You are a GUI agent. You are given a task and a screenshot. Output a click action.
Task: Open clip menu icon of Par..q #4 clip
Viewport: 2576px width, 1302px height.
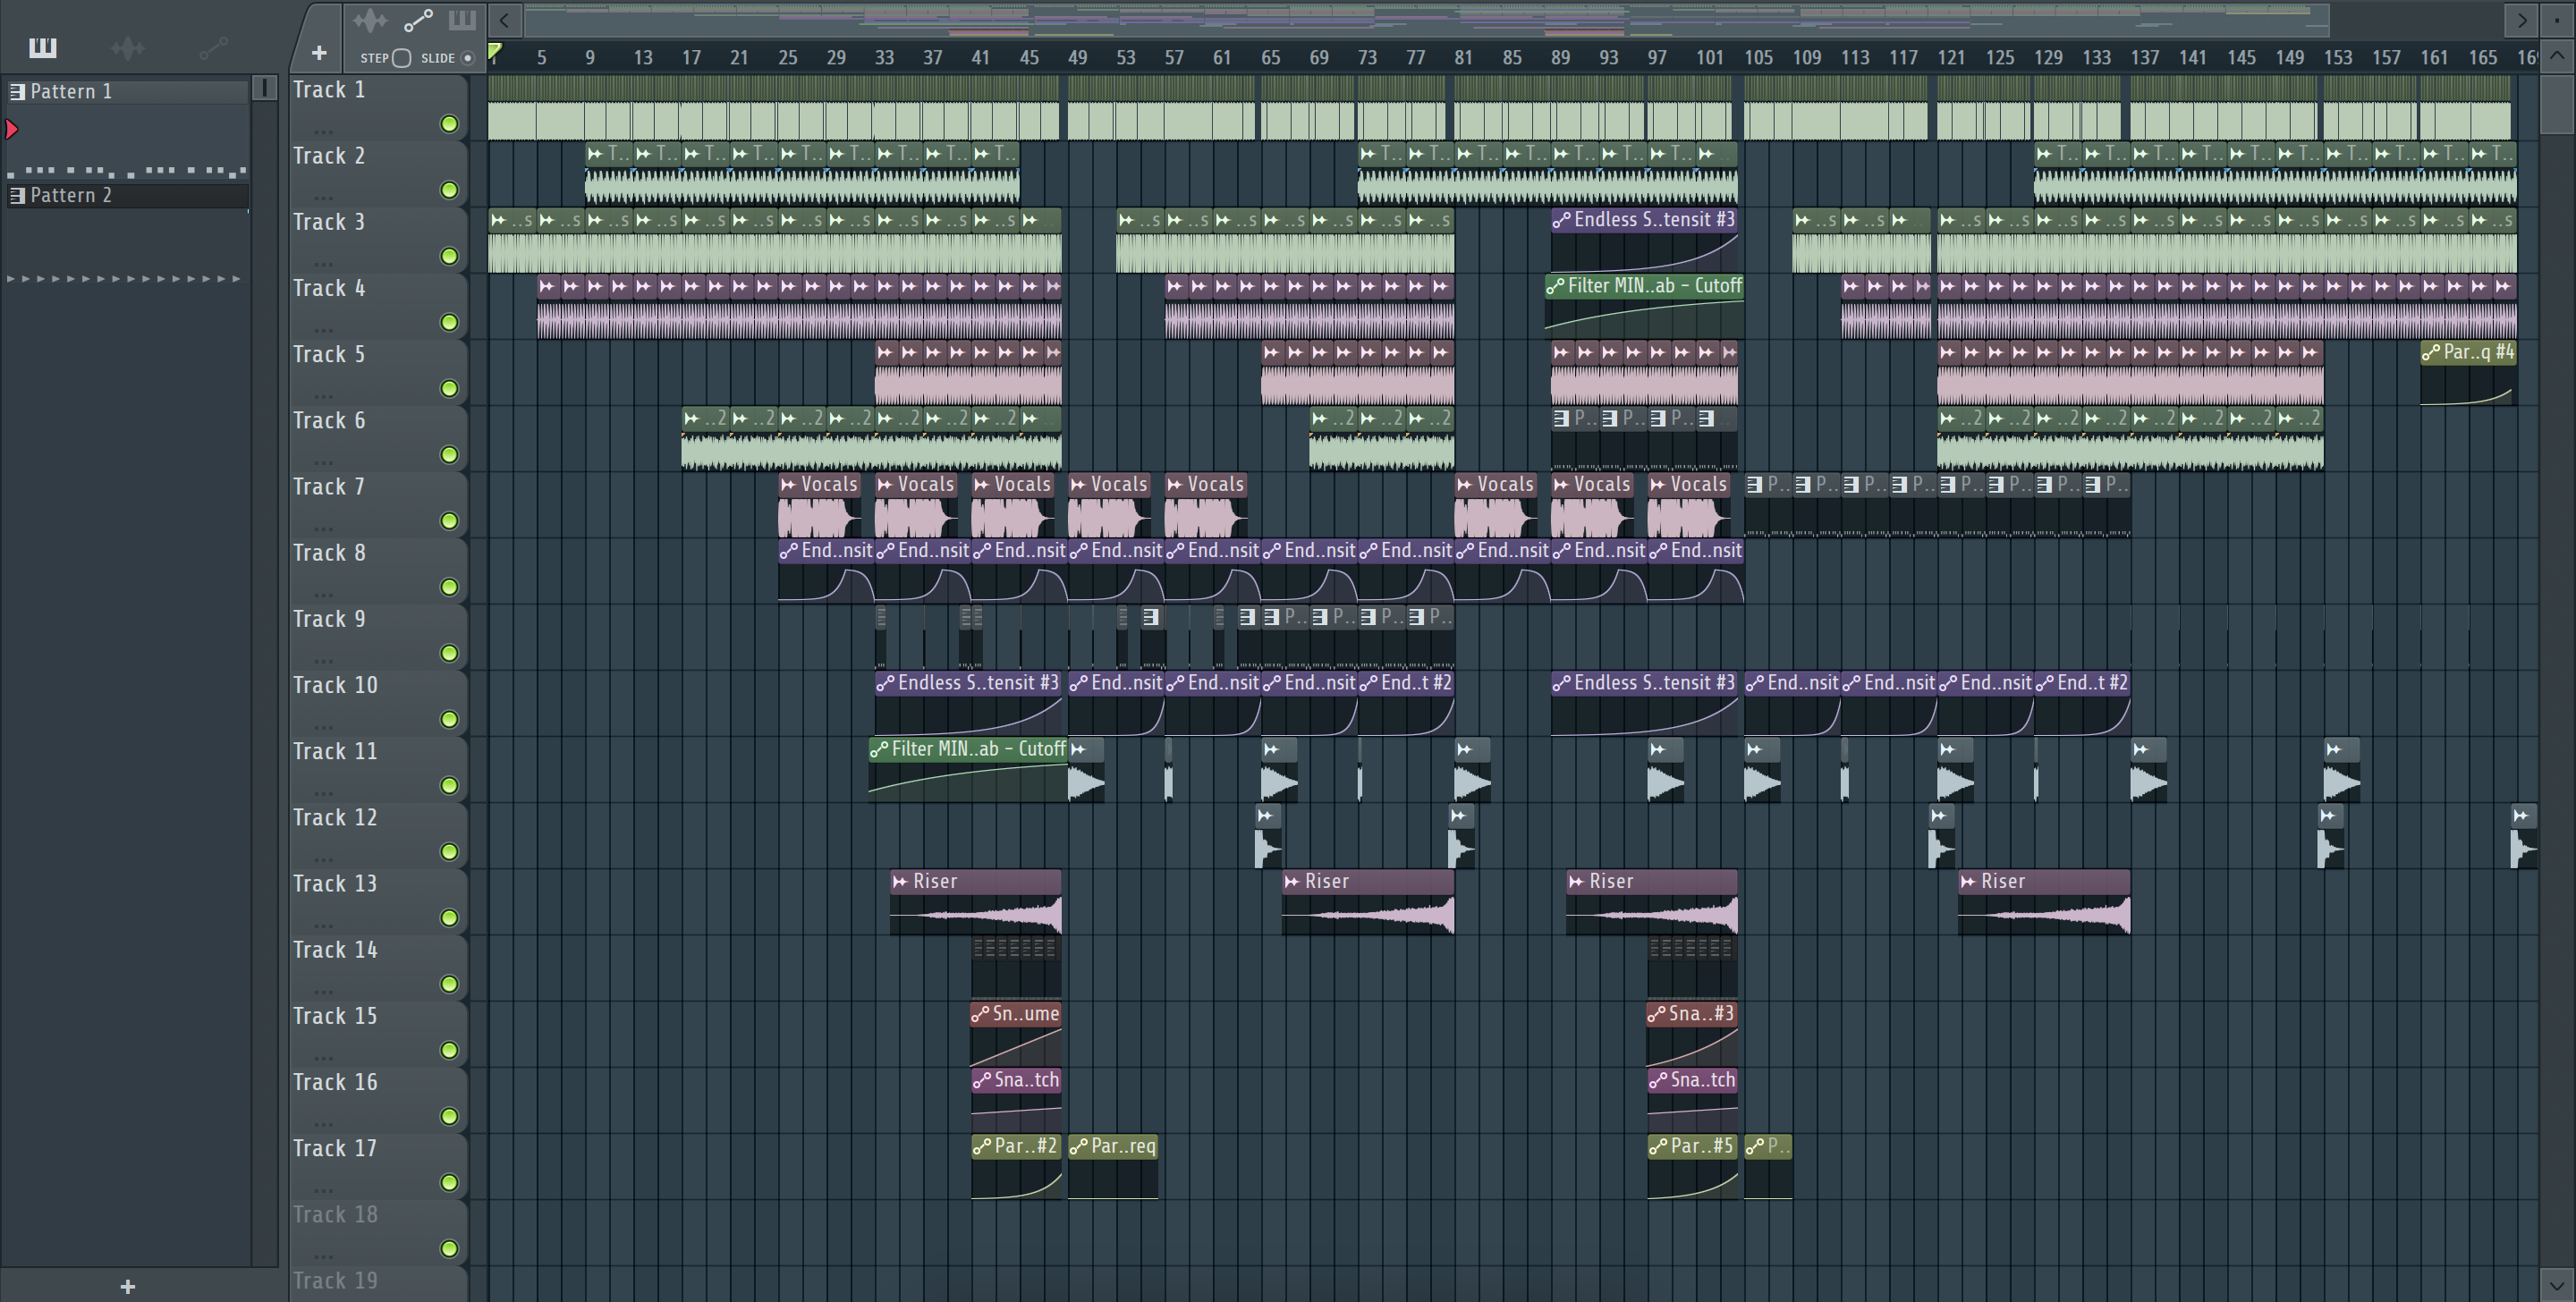click(x=2431, y=352)
